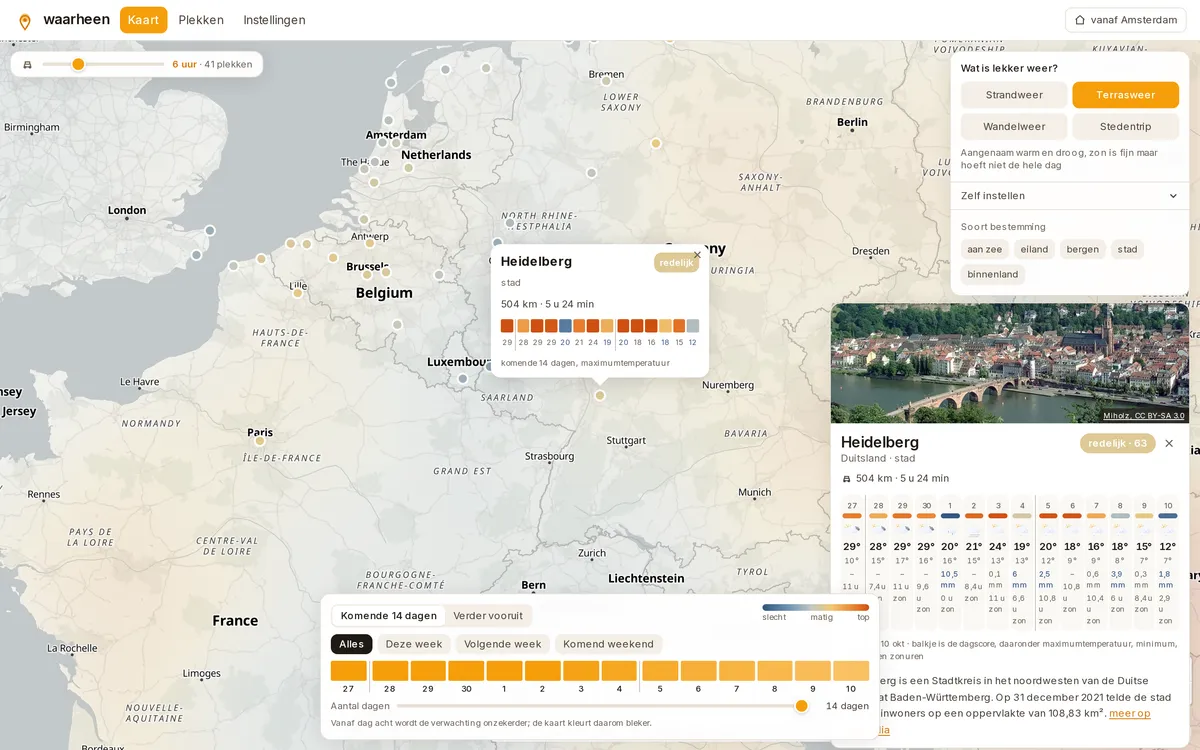Toggle the 'eiland' destination filter

1034,249
